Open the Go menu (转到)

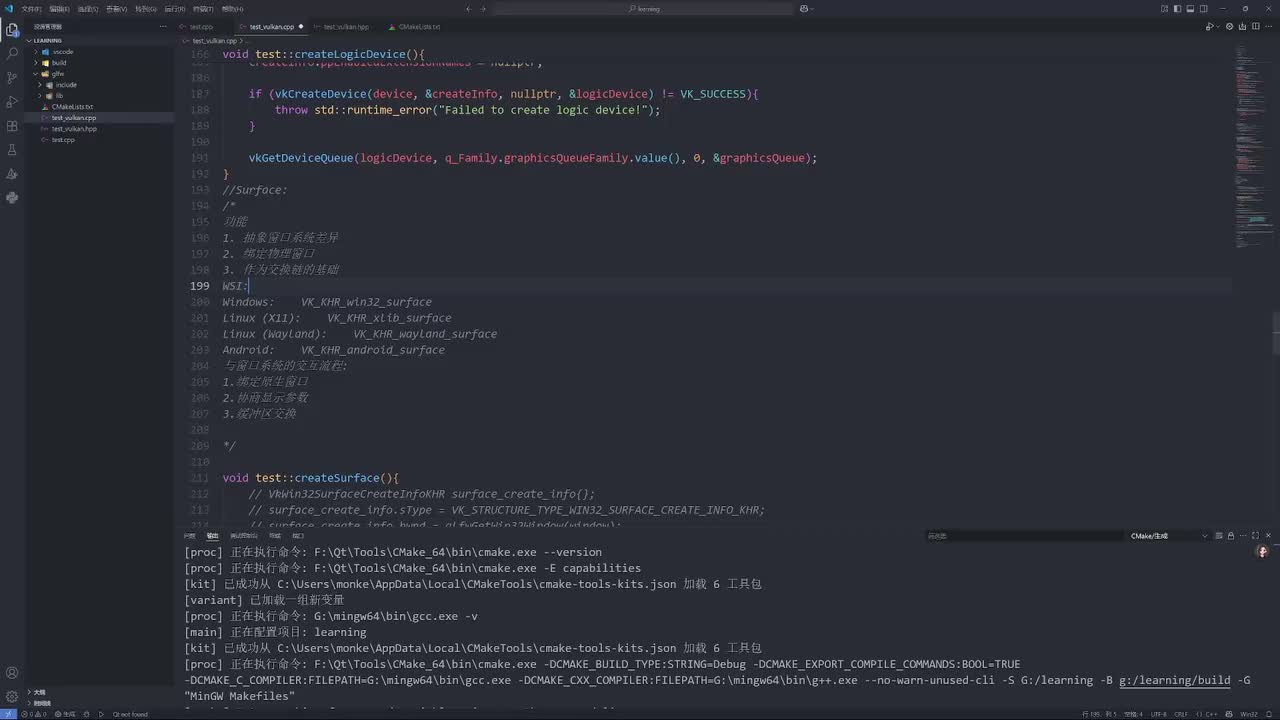(146, 8)
